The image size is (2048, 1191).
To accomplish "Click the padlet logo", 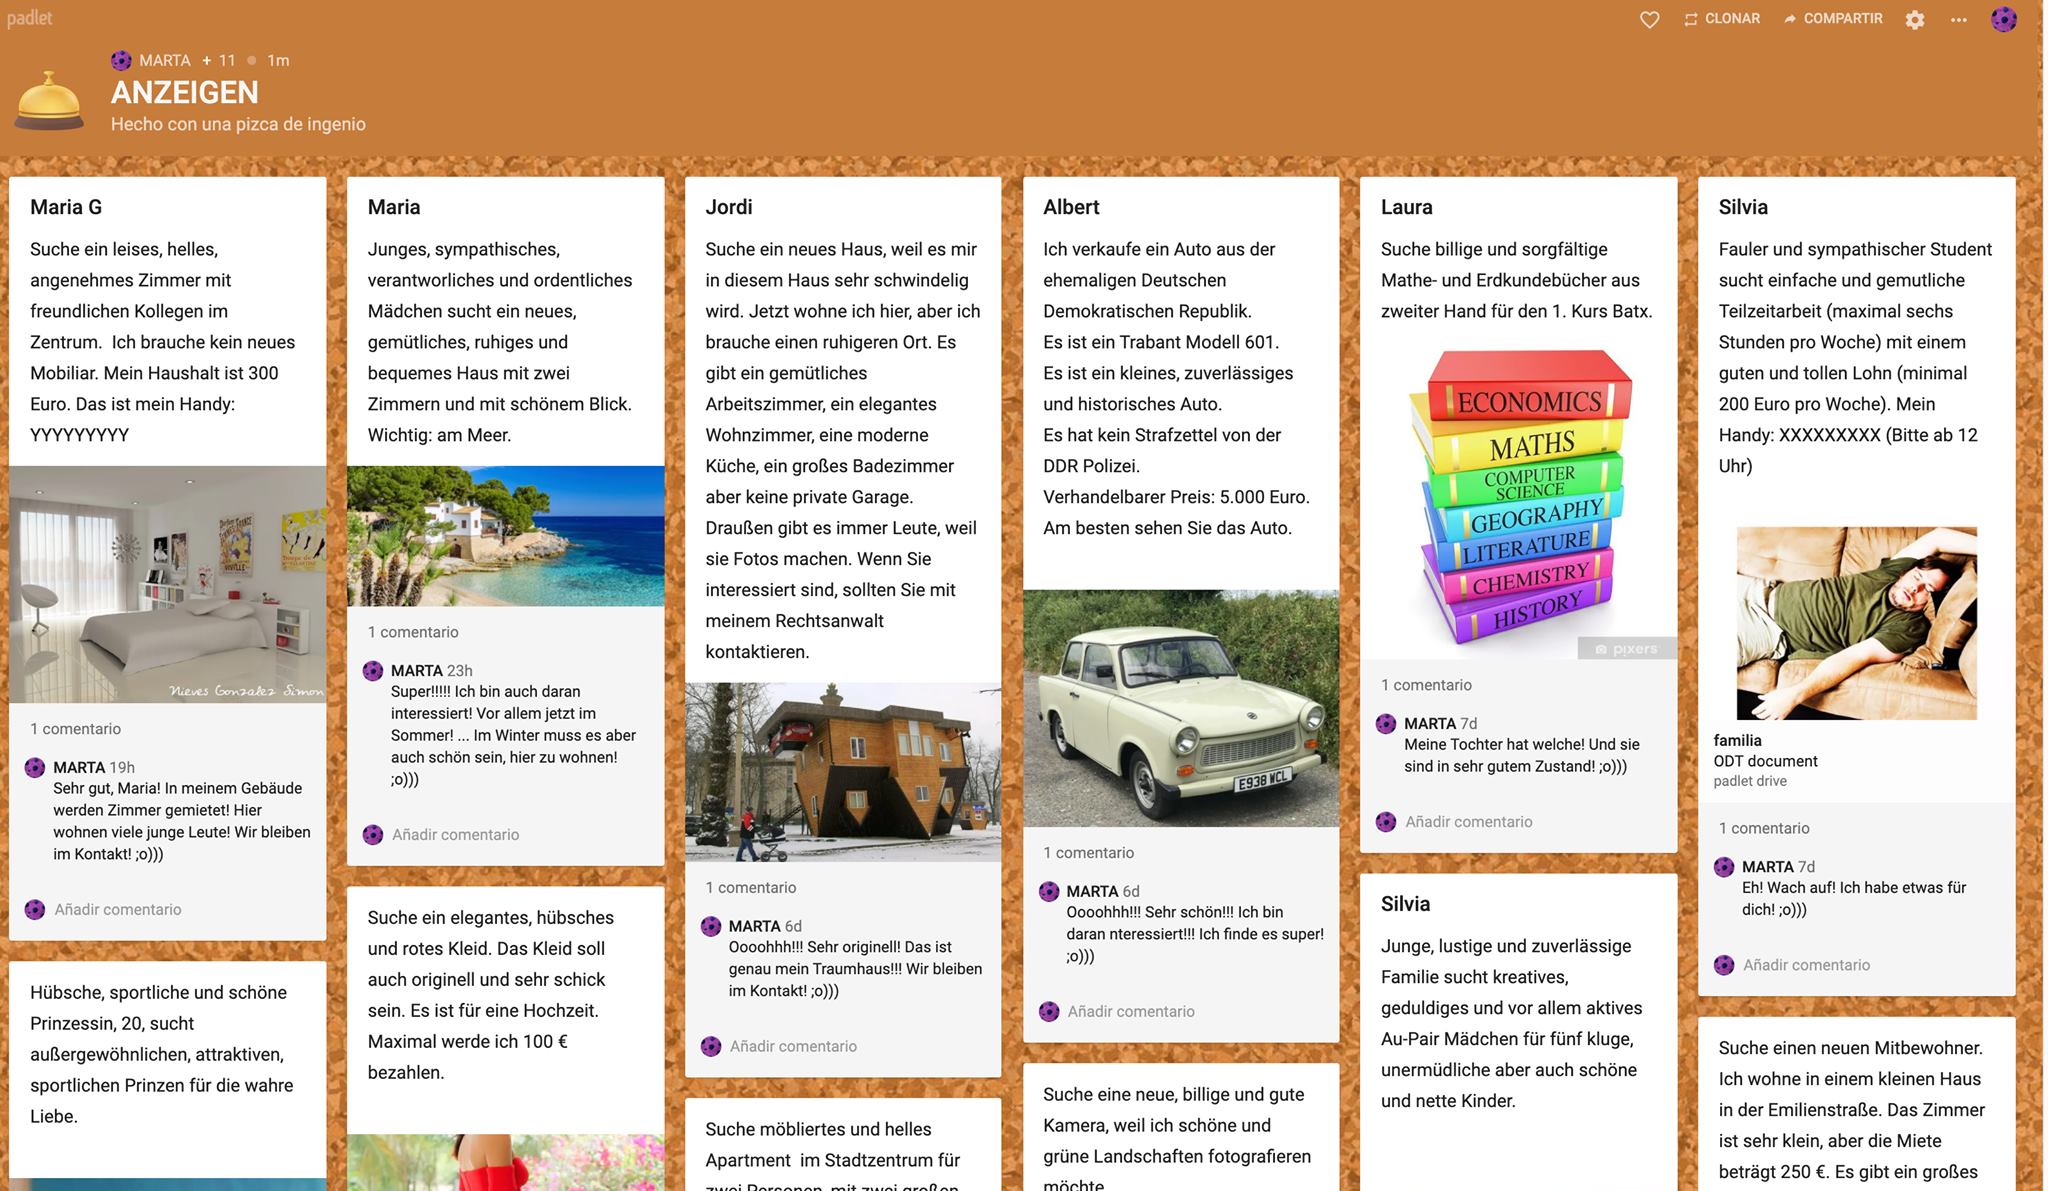I will [29, 18].
